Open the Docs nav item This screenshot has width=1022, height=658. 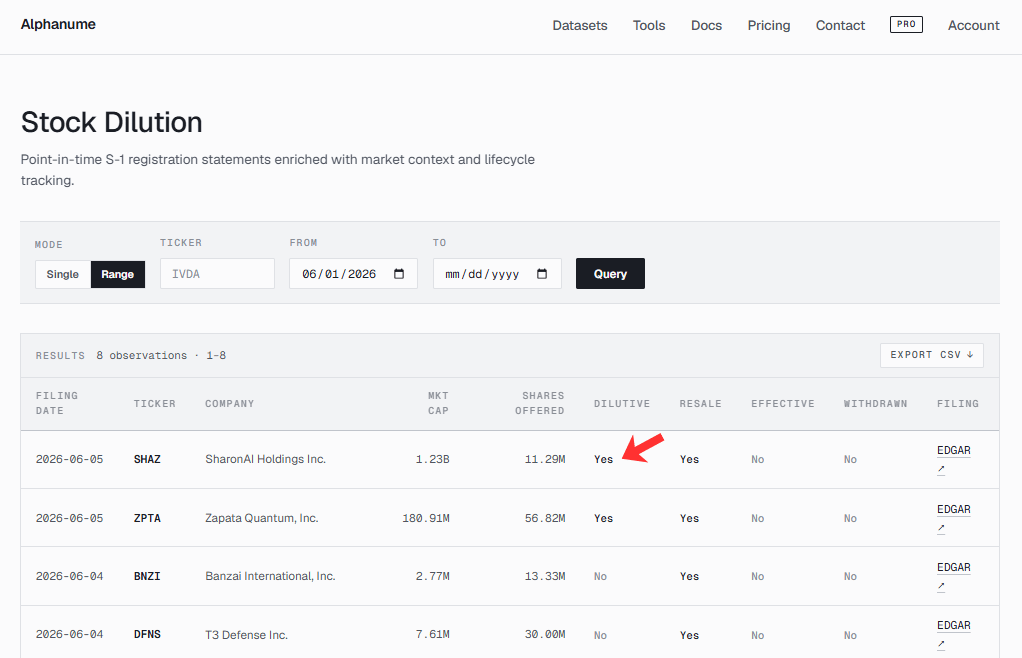(706, 25)
